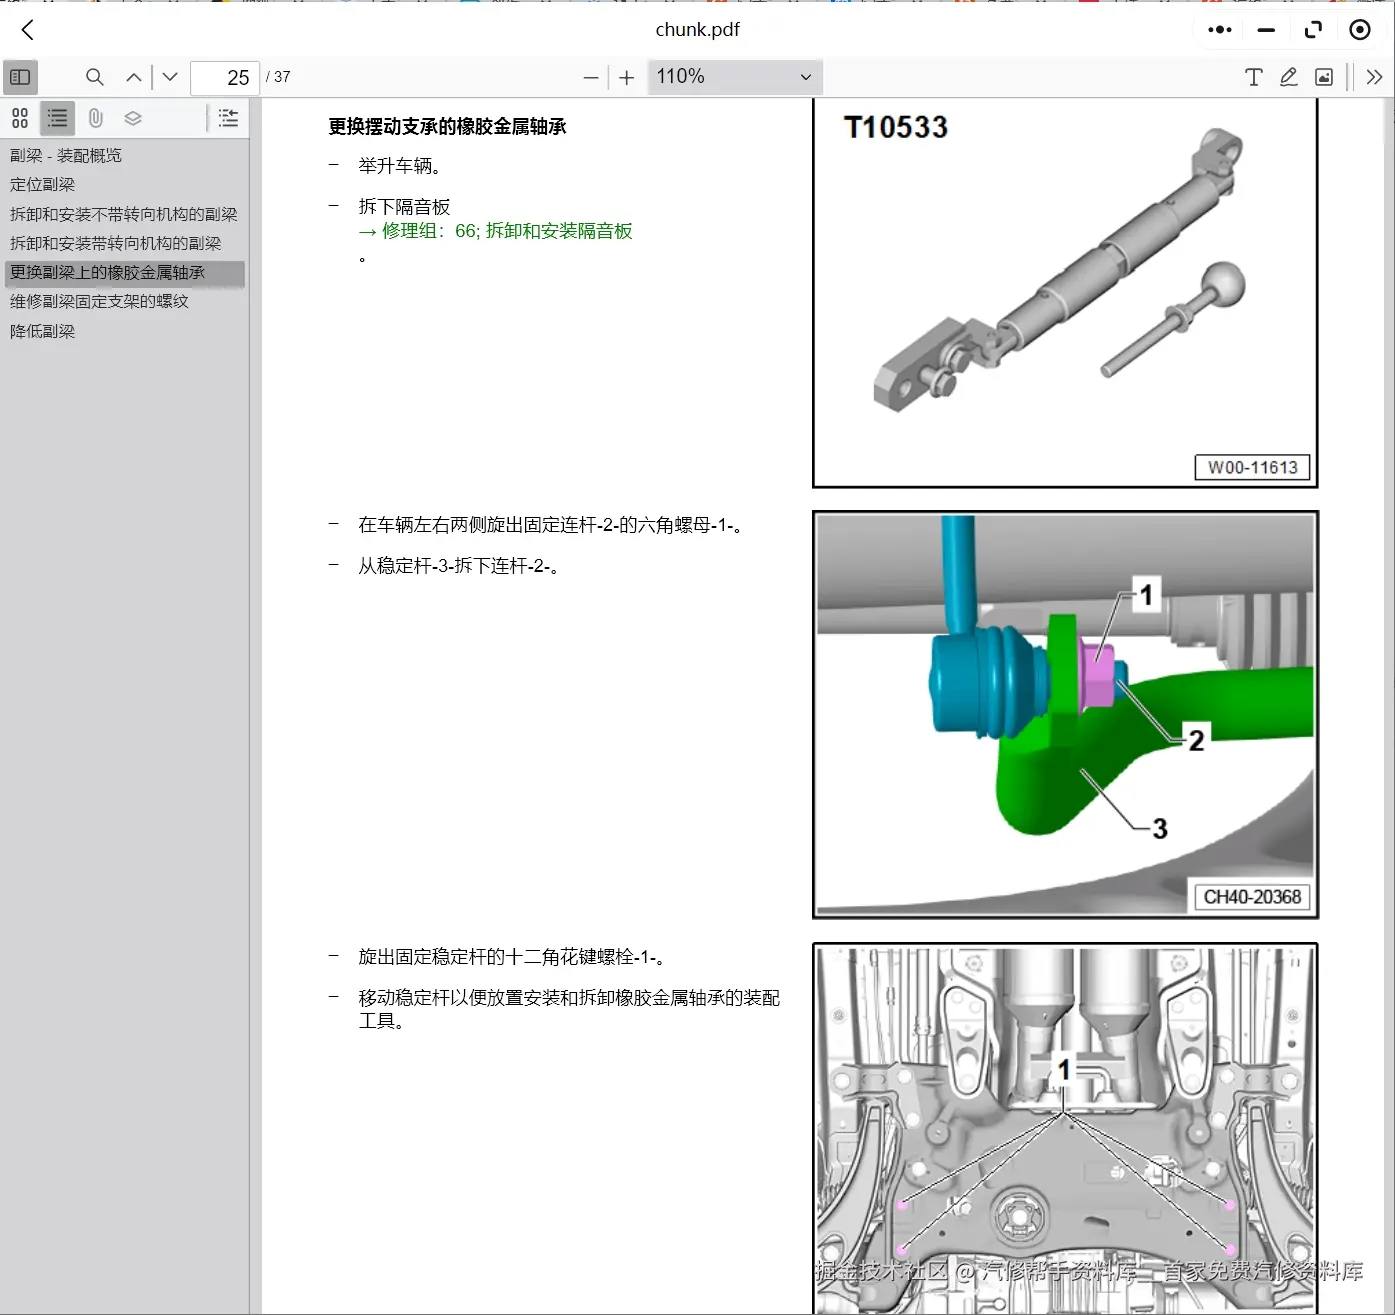
Task: Go back with the top-left arrow
Action: point(26,29)
